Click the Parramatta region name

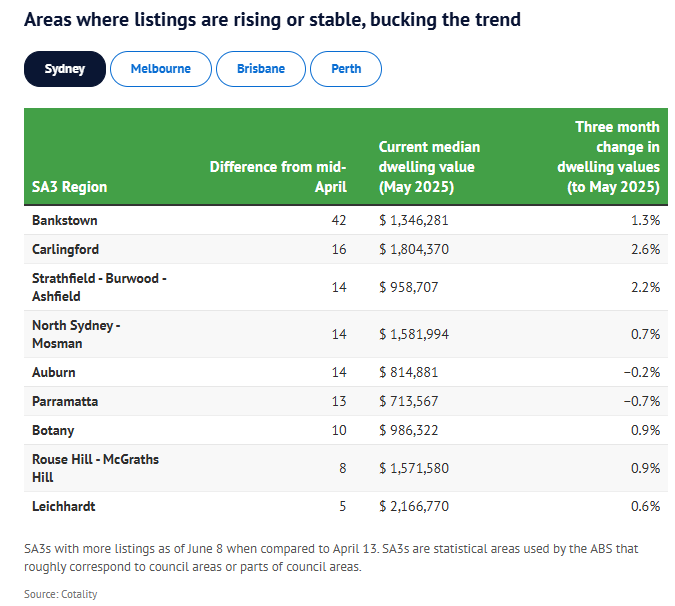click(65, 401)
